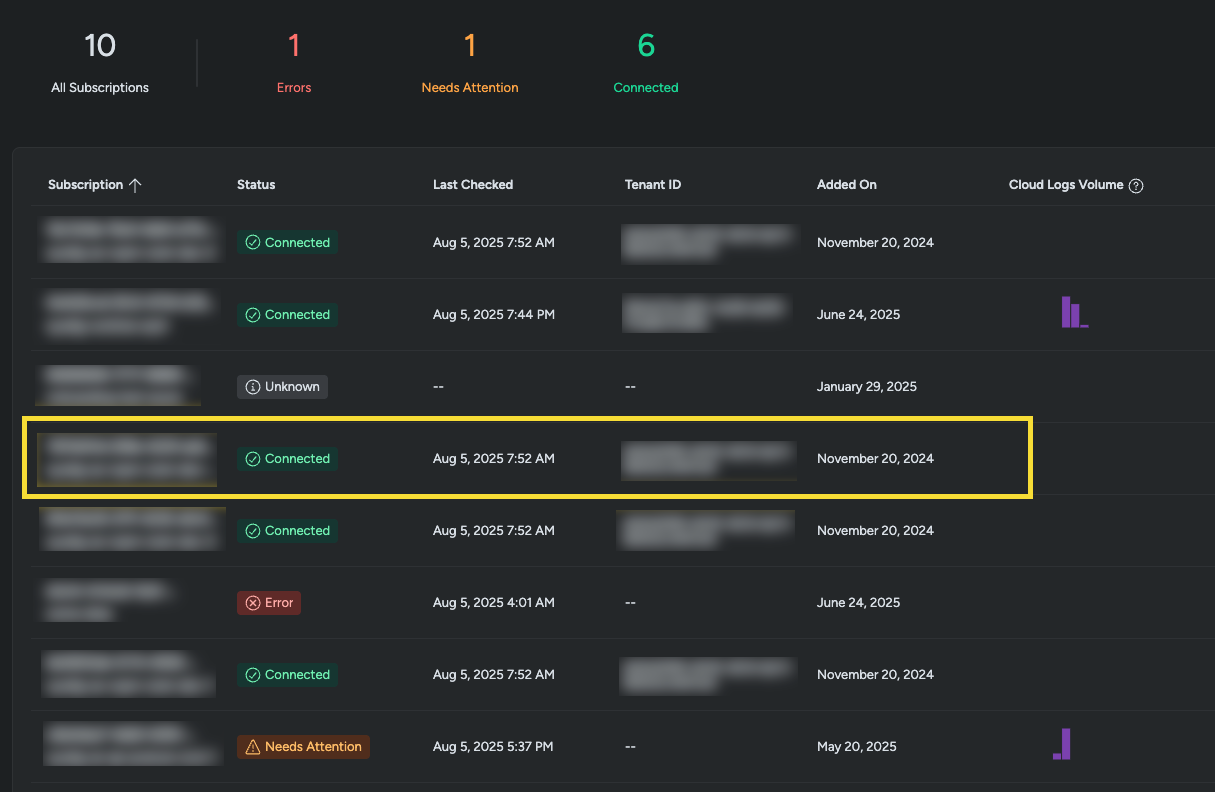This screenshot has width=1215, height=792.
Task: Select the 'Aug 5, 2025 4:01 AM' cell
Action: pyautogui.click(x=493, y=603)
